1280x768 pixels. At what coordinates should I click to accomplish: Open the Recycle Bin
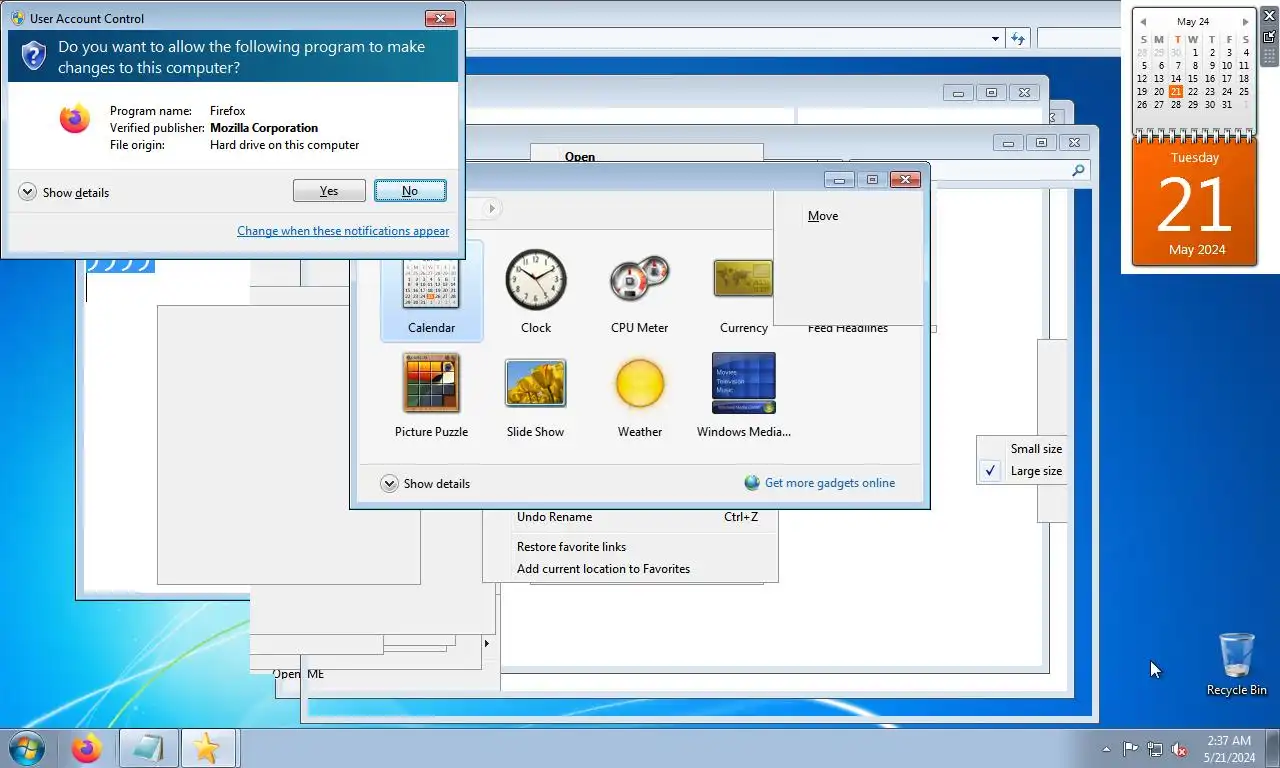click(1237, 664)
